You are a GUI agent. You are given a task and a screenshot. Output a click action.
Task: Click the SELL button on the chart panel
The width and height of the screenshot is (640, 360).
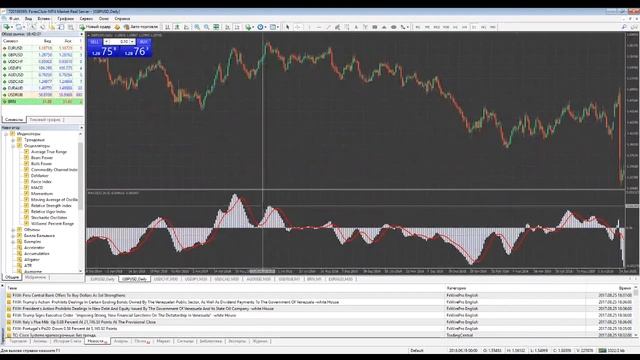[x=94, y=42]
